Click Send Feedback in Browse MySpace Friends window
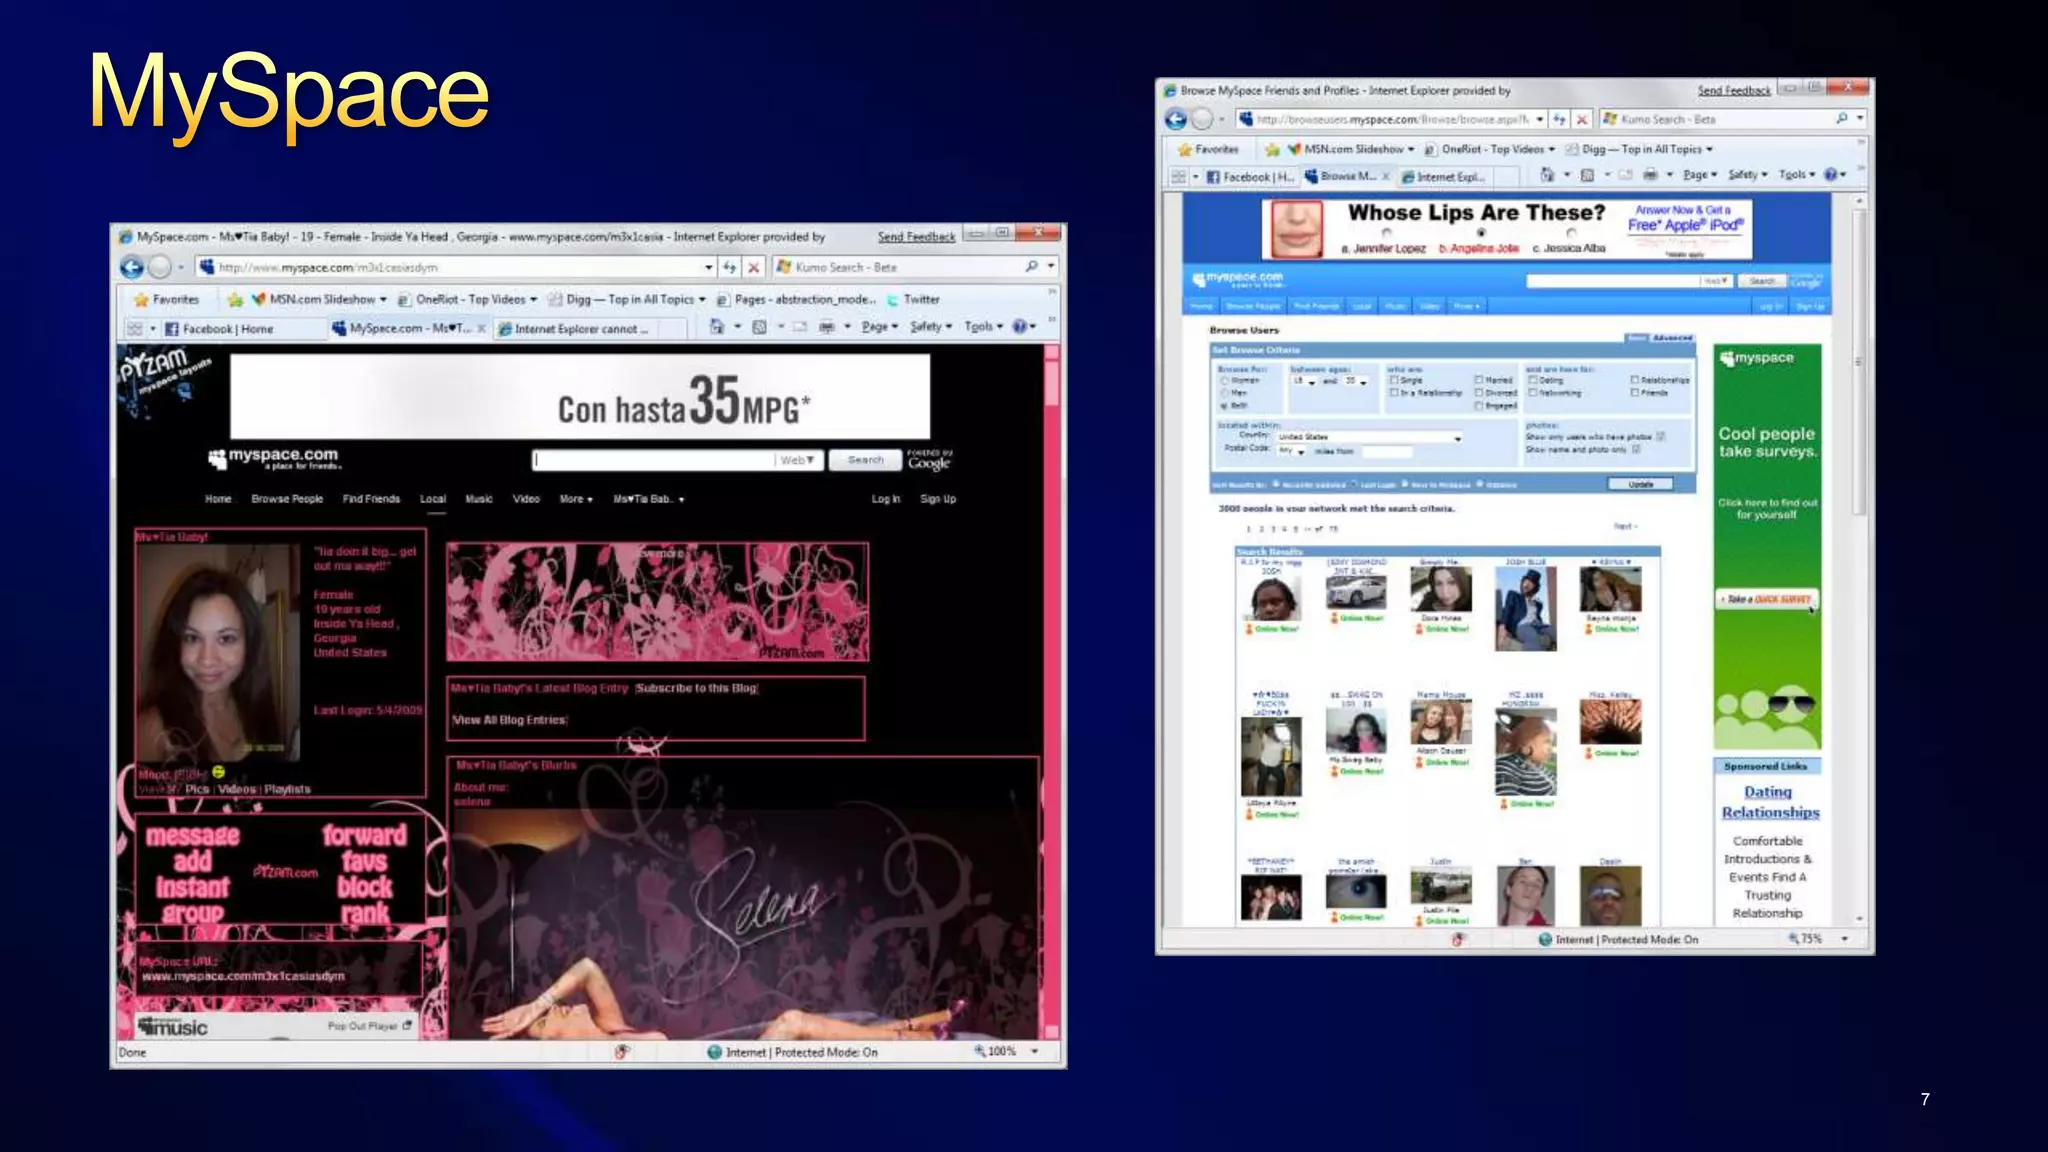Viewport: 2048px width, 1152px height. pyautogui.click(x=1734, y=91)
